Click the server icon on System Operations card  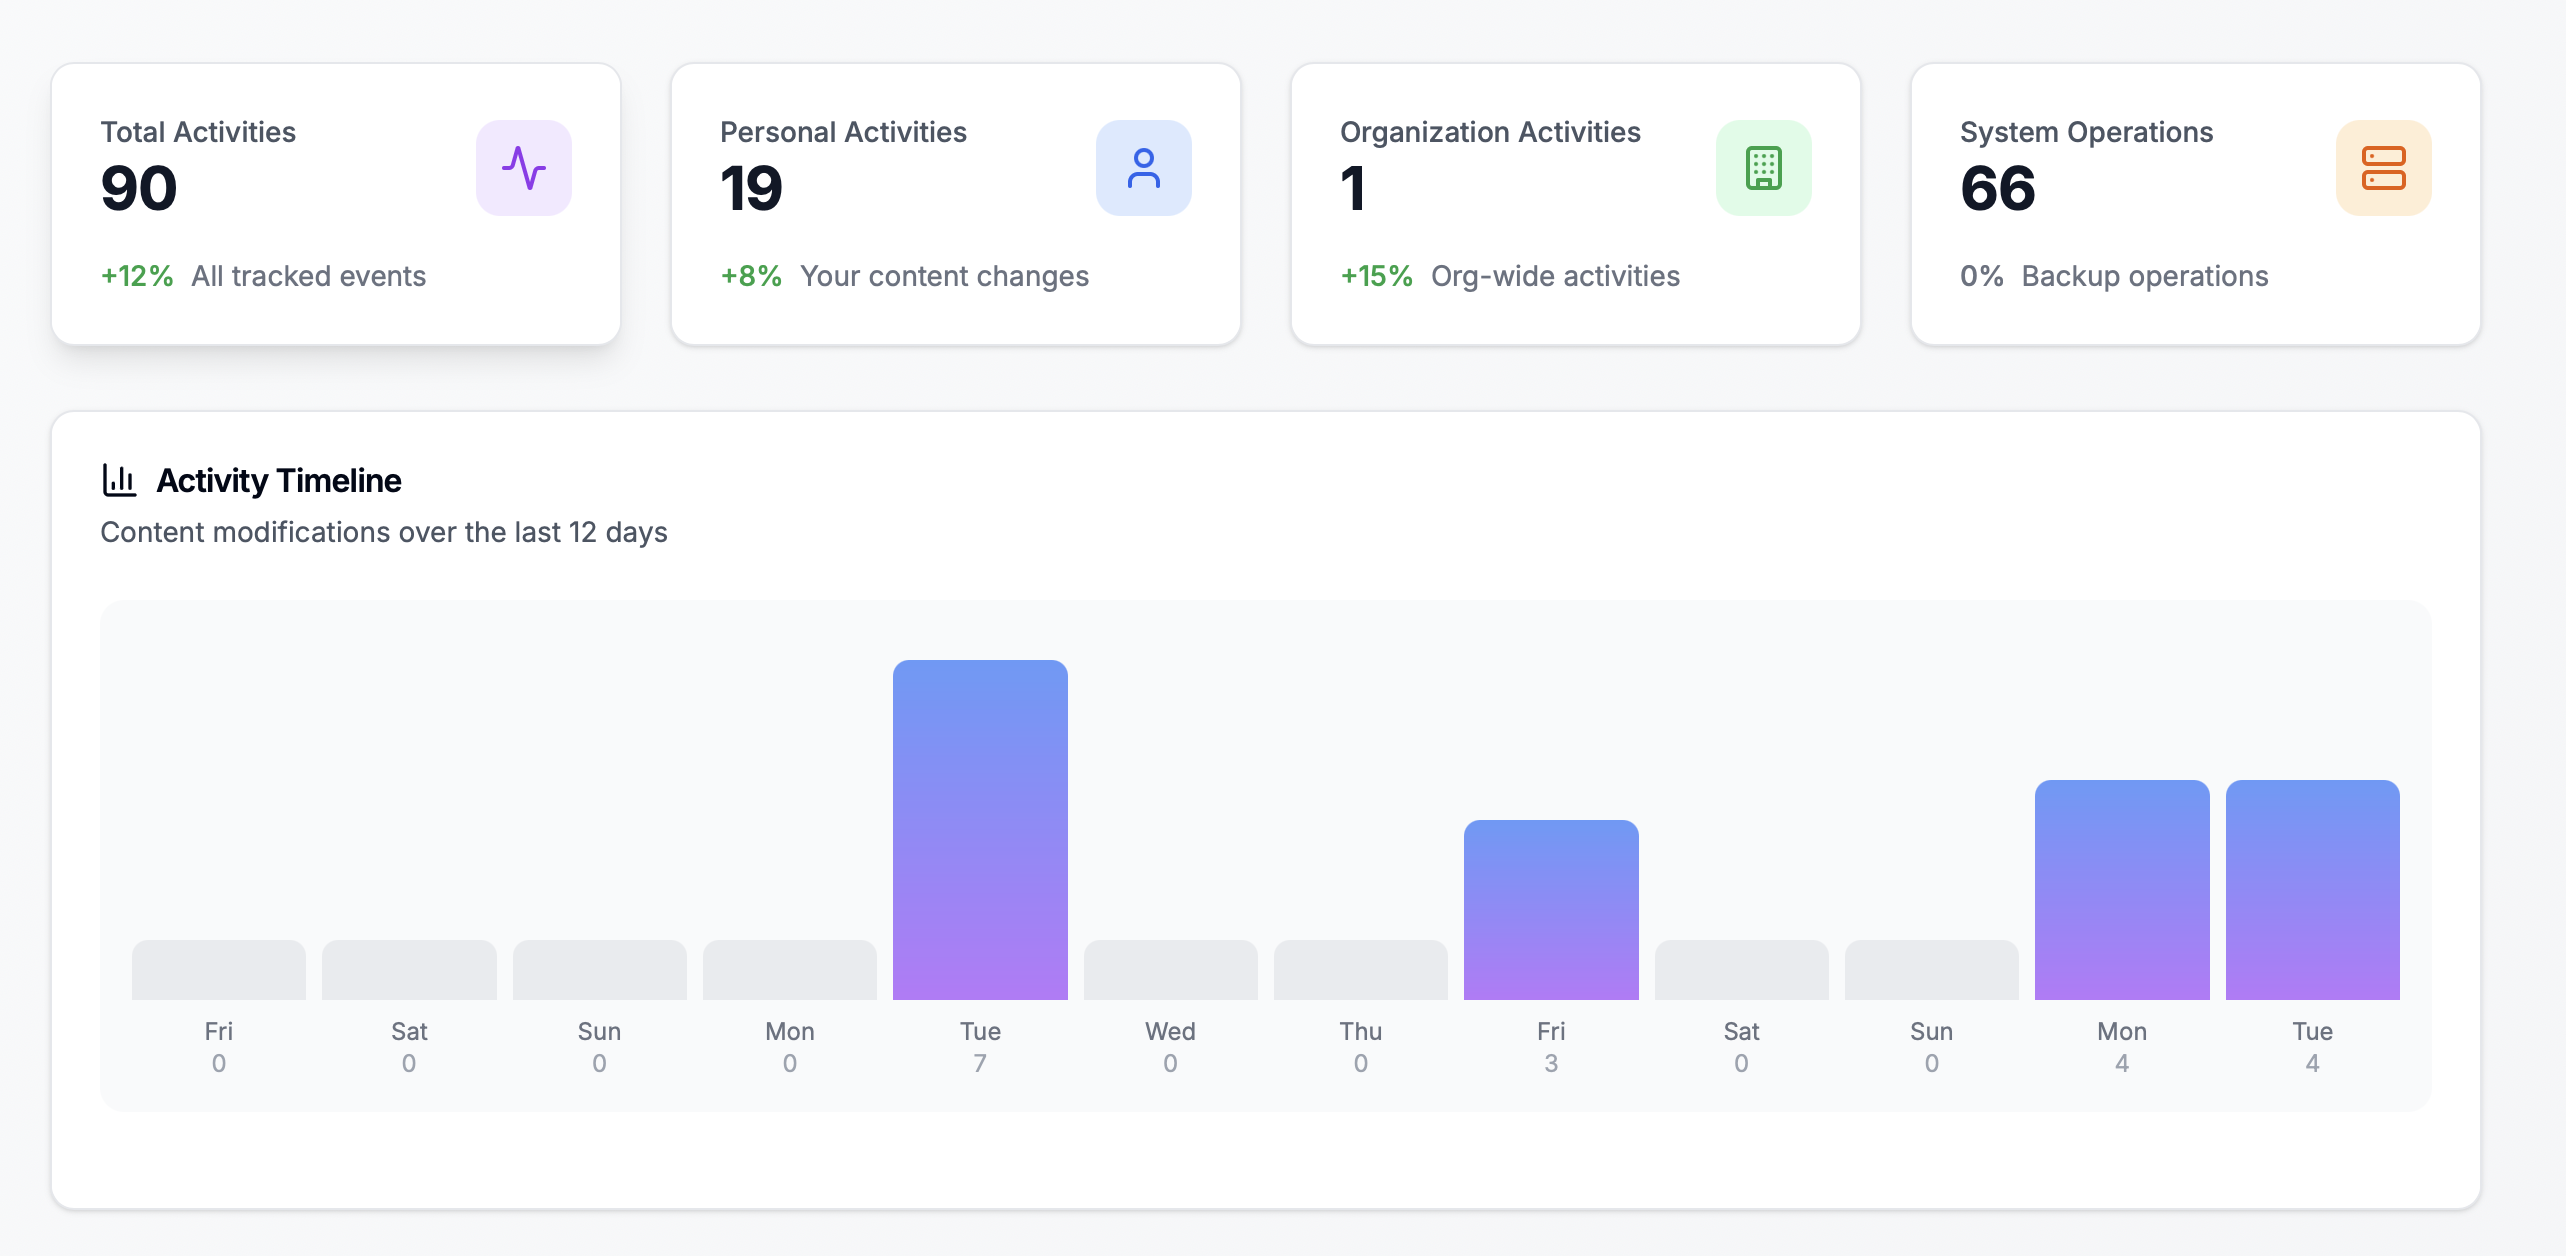coord(2384,168)
